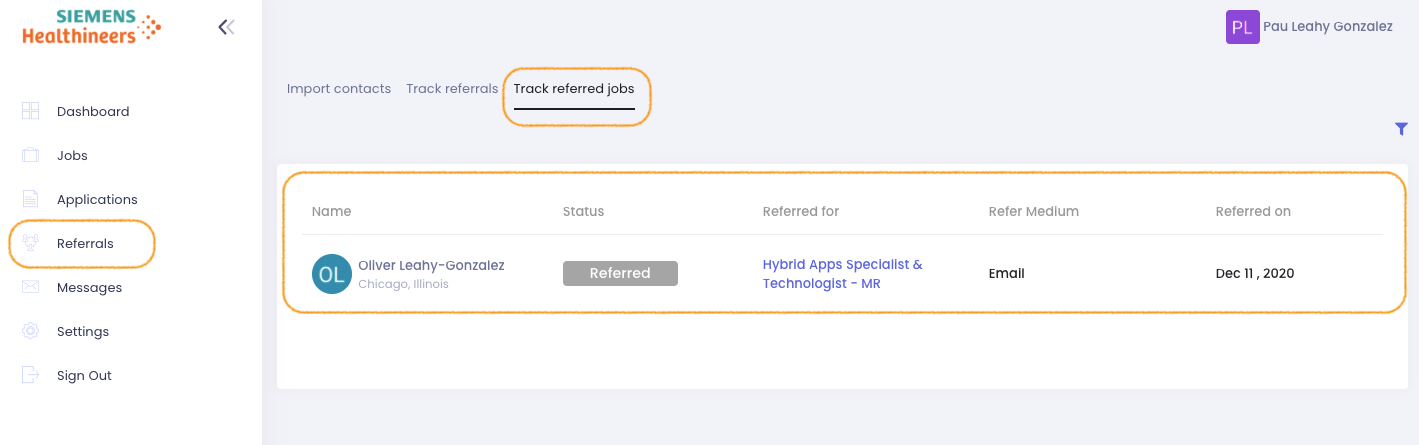Click the PL user avatar
1419x445 pixels.
coord(1242,27)
